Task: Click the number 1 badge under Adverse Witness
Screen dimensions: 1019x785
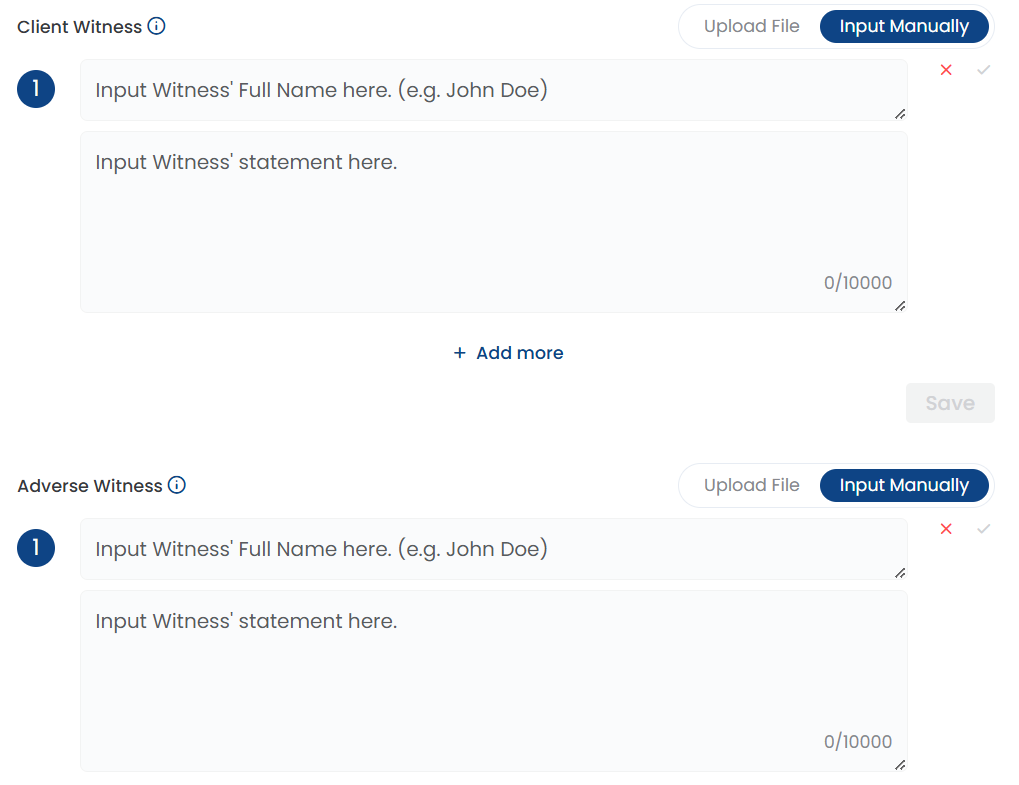Action: [x=36, y=548]
